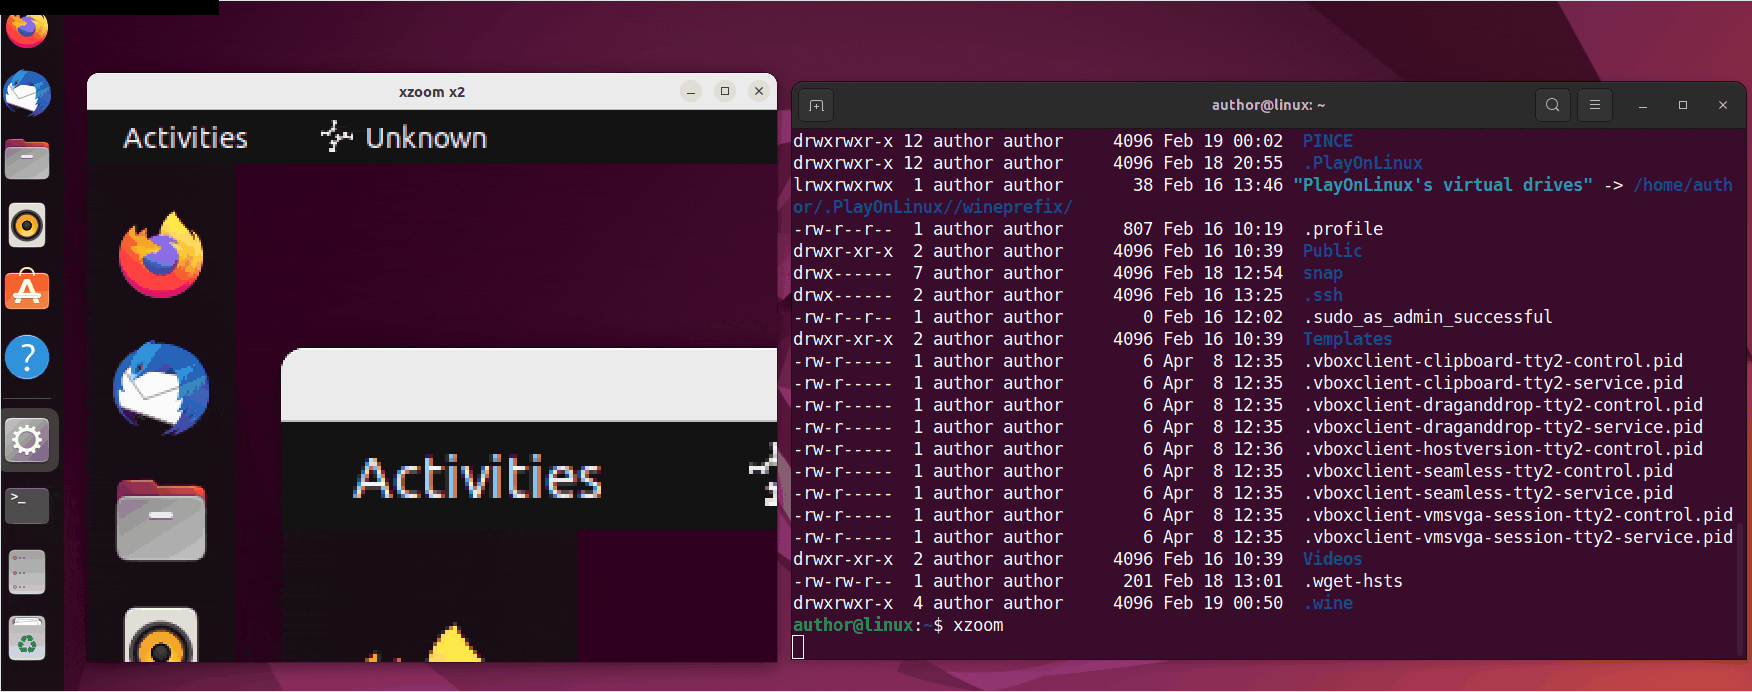Click large magnified Activities text in xzoom
This screenshot has width=1752, height=692.
pyautogui.click(x=478, y=478)
